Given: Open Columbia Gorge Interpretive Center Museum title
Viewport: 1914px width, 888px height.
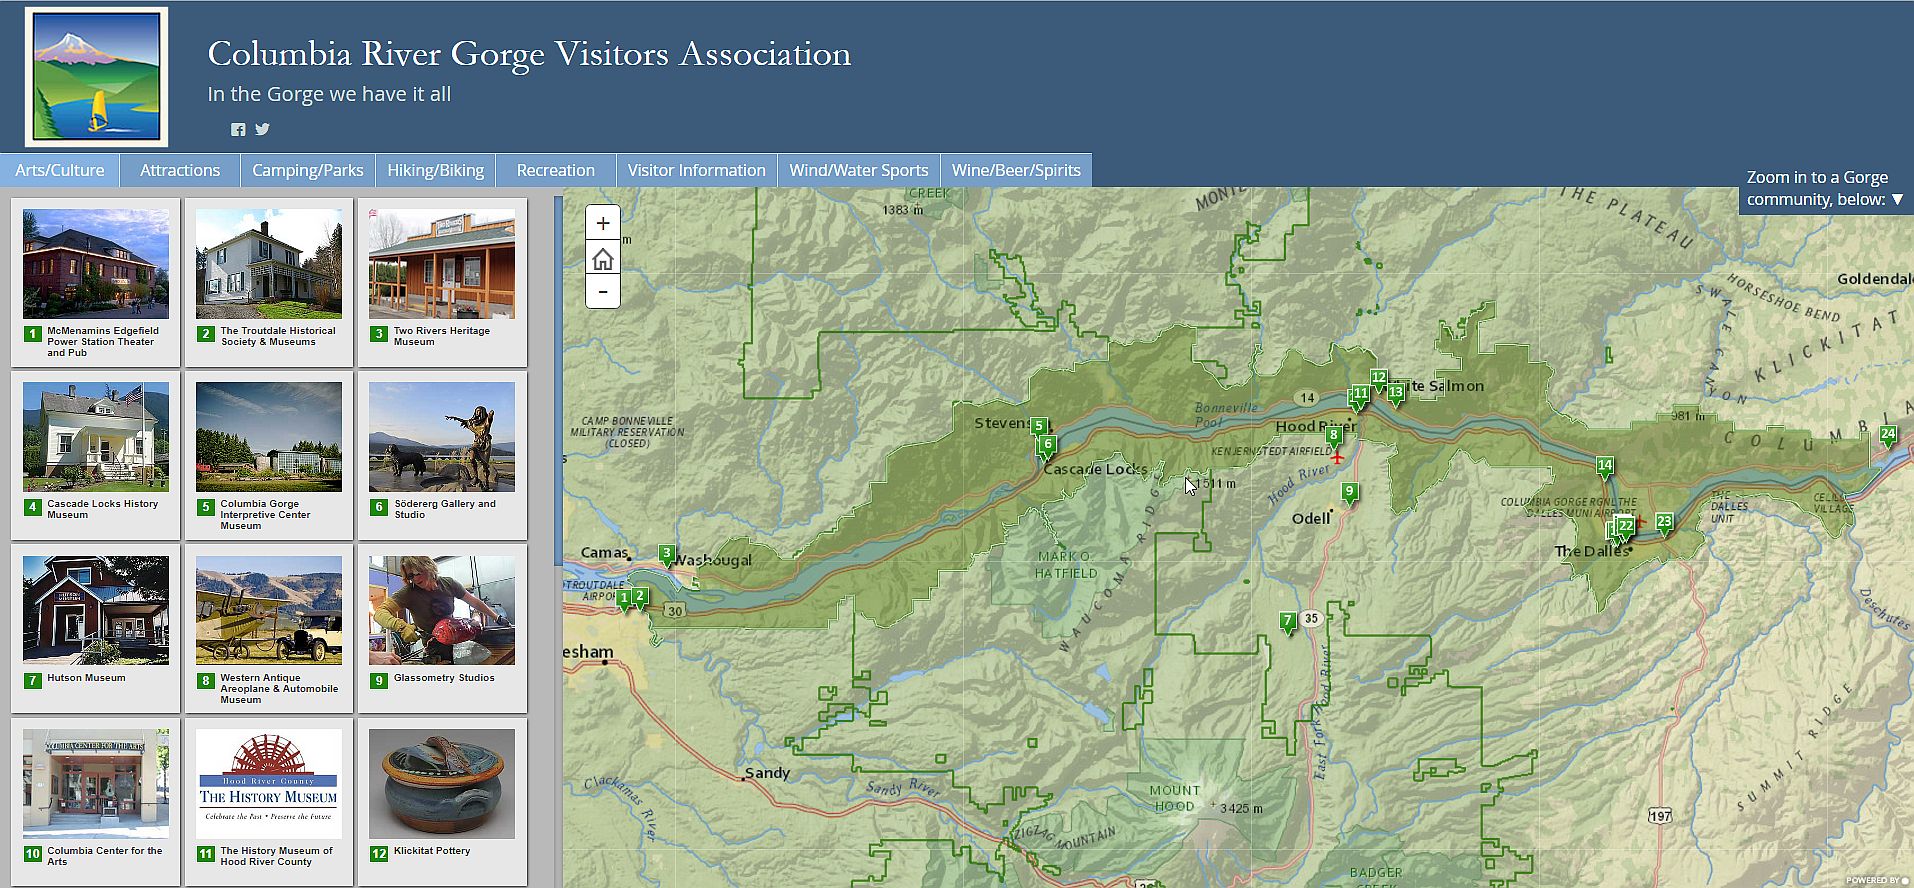Looking at the screenshot, I should tap(266, 515).
